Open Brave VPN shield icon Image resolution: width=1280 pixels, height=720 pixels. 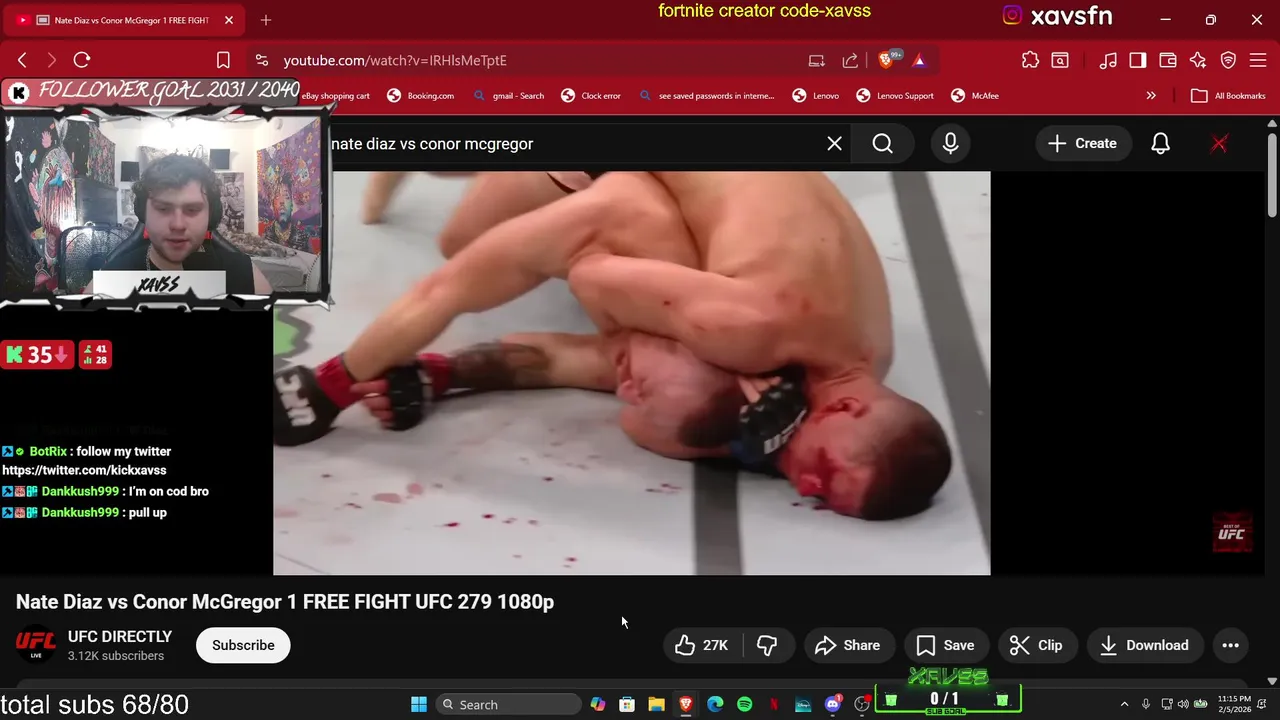[x=1229, y=60]
